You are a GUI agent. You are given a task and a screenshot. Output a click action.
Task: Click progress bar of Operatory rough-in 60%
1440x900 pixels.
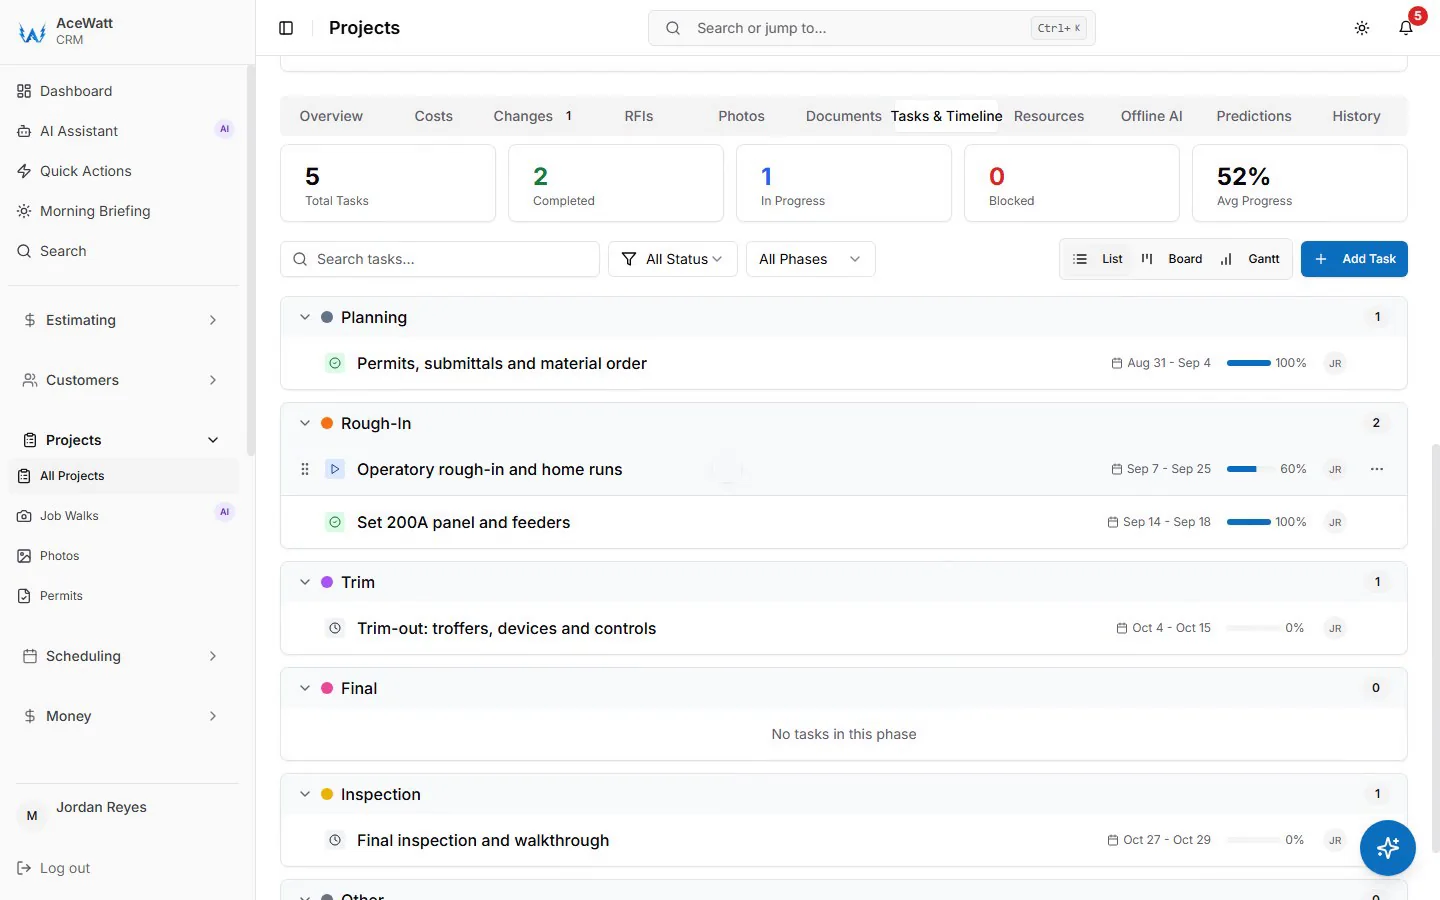pos(1249,469)
